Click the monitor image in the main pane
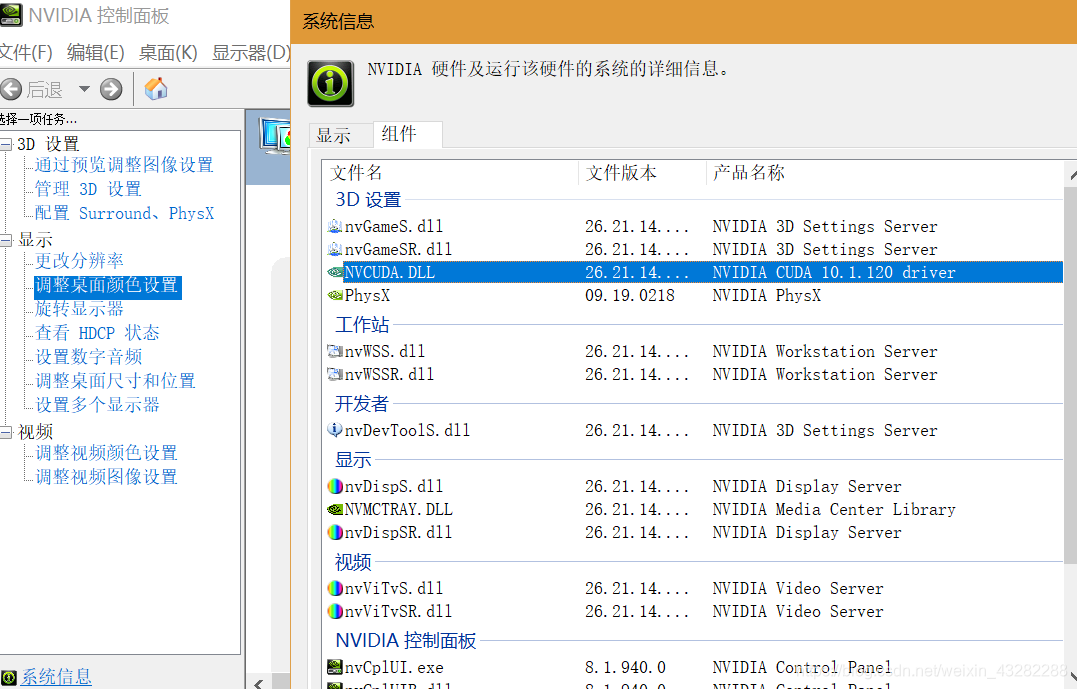 pos(275,135)
